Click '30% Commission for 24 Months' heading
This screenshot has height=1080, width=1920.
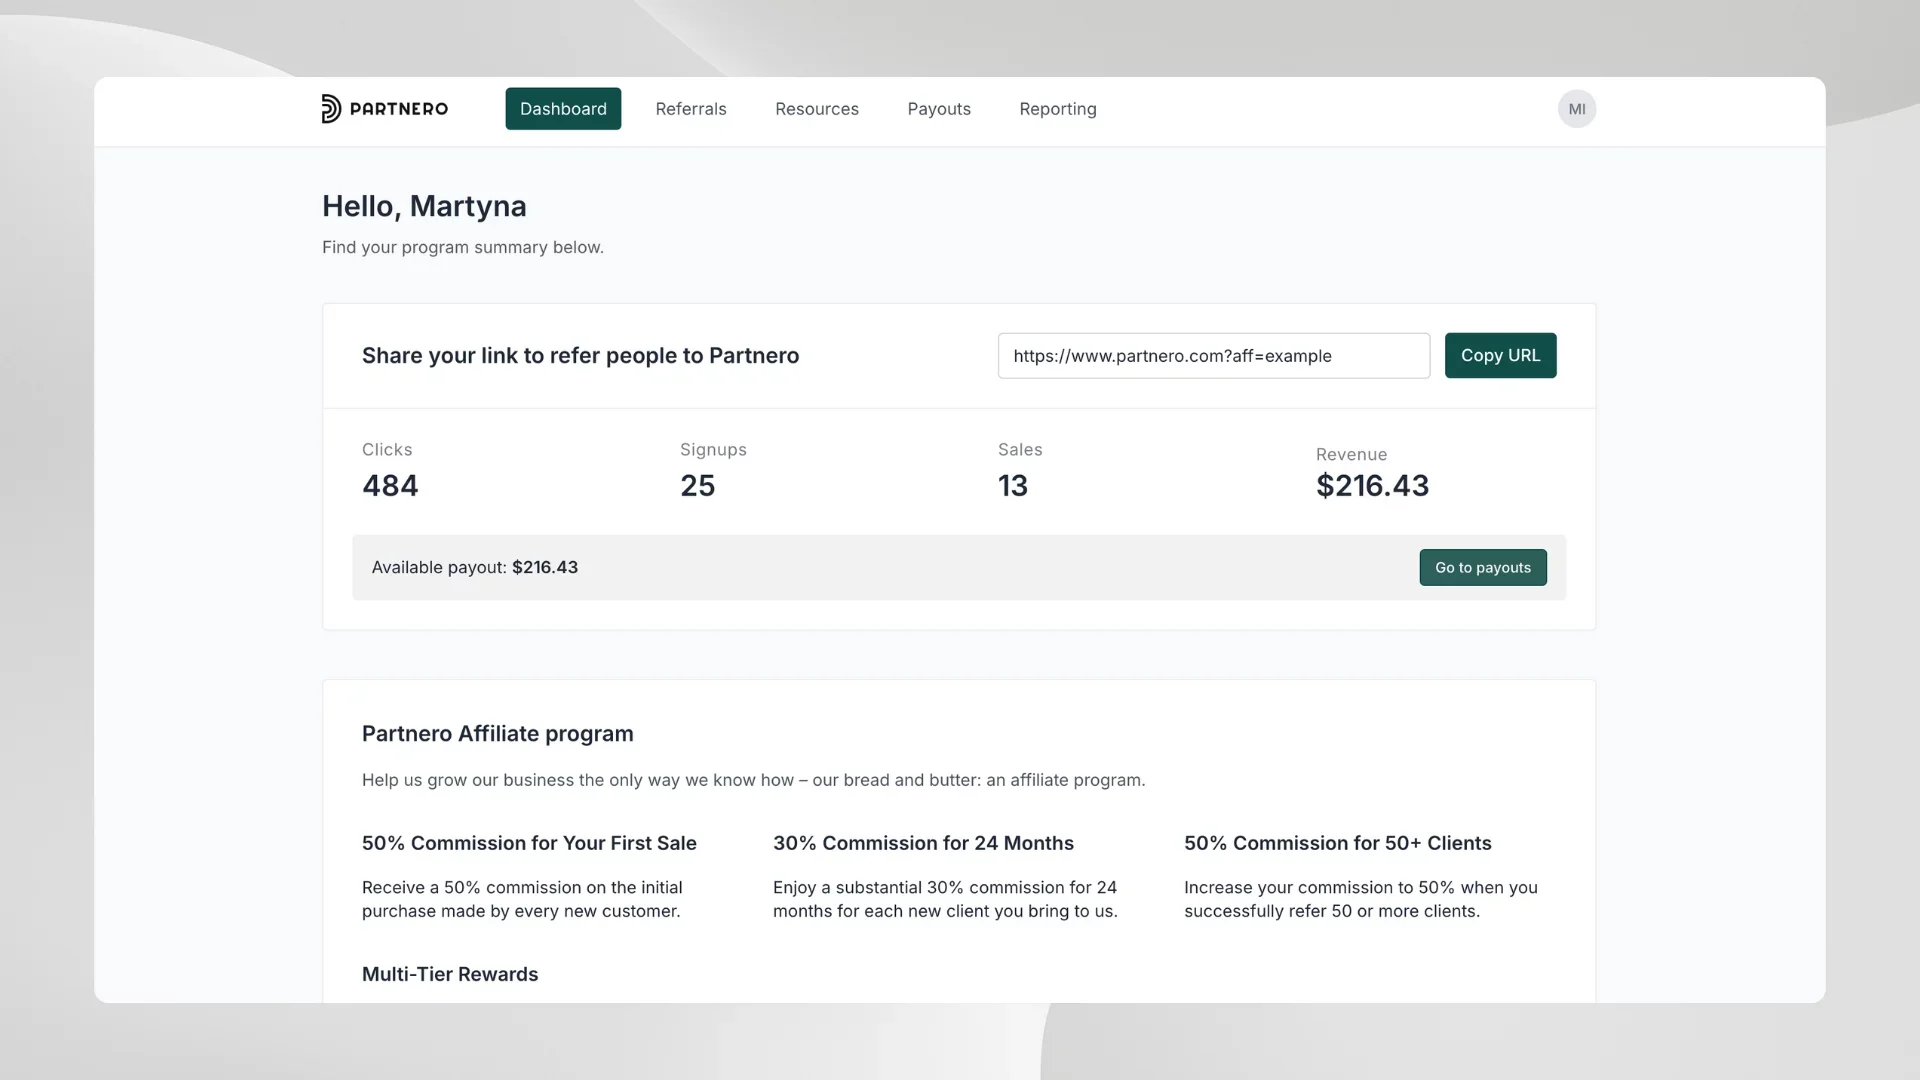tap(923, 843)
